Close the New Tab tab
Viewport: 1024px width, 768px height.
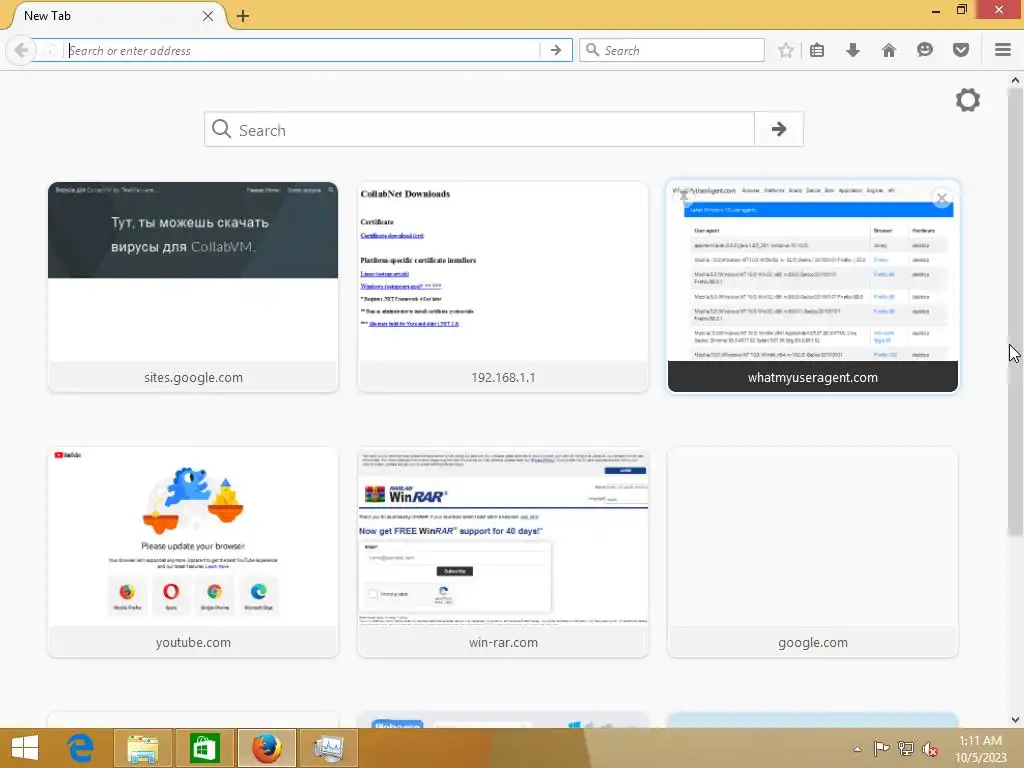point(208,16)
